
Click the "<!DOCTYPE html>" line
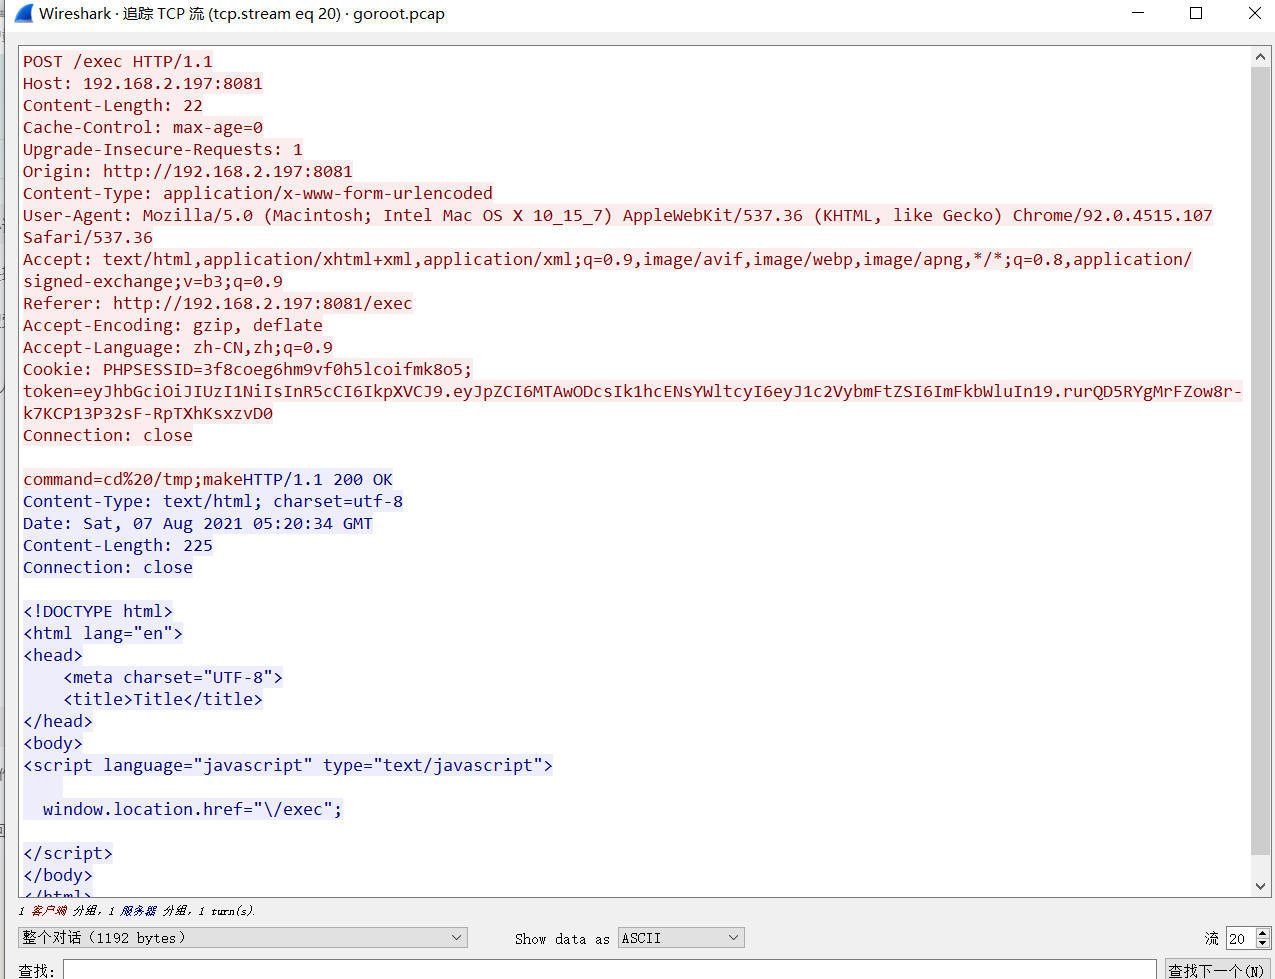[98, 611]
